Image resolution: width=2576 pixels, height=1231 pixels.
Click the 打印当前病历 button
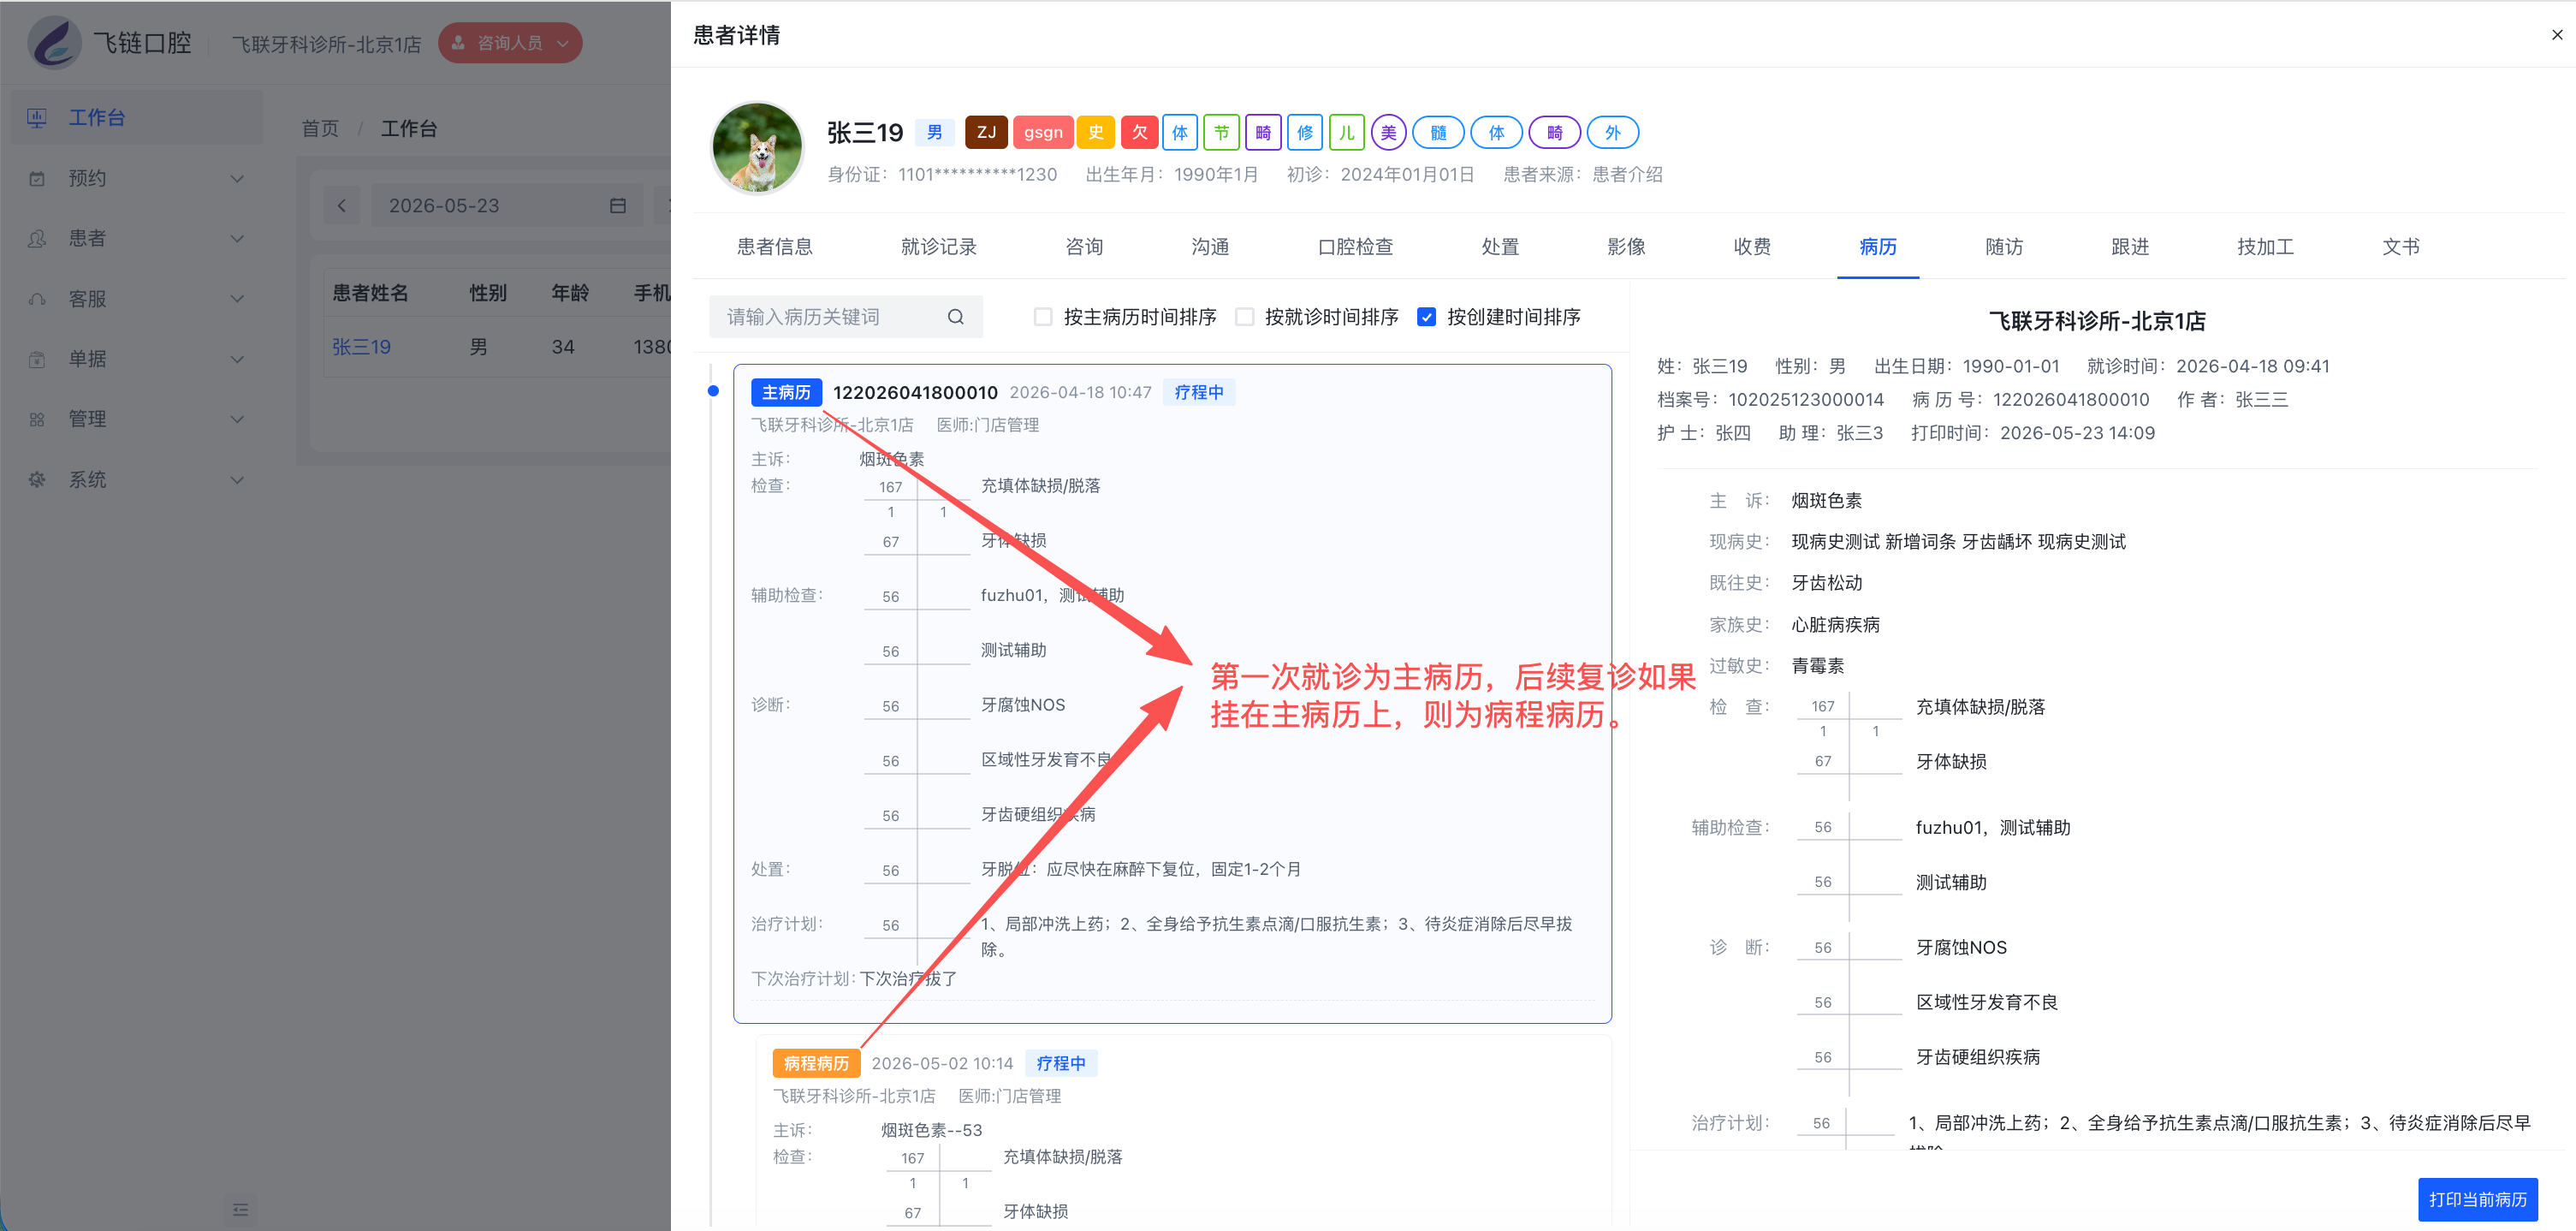click(2477, 1199)
